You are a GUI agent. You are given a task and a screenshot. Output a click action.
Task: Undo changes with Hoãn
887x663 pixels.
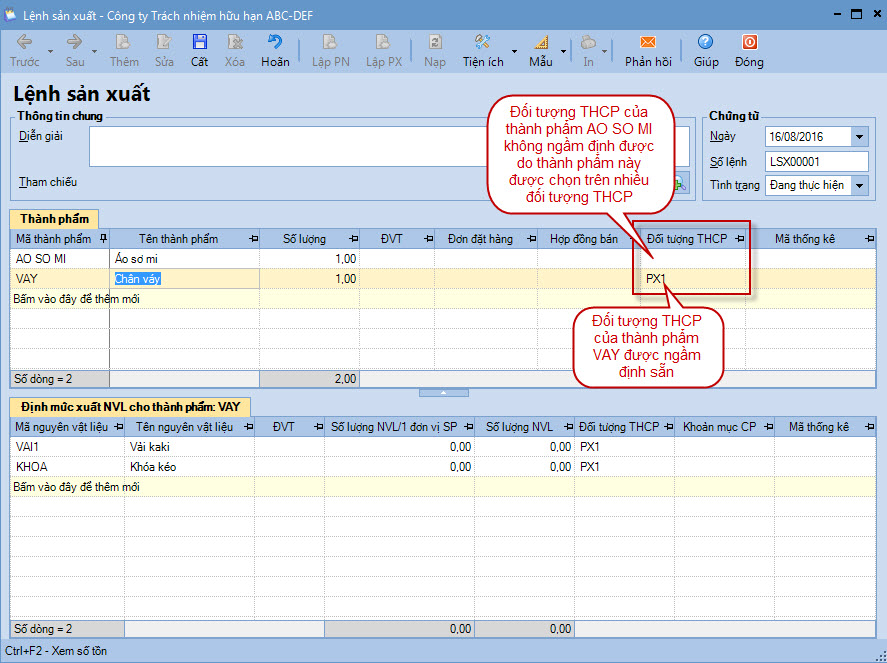pyautogui.click(x=275, y=50)
